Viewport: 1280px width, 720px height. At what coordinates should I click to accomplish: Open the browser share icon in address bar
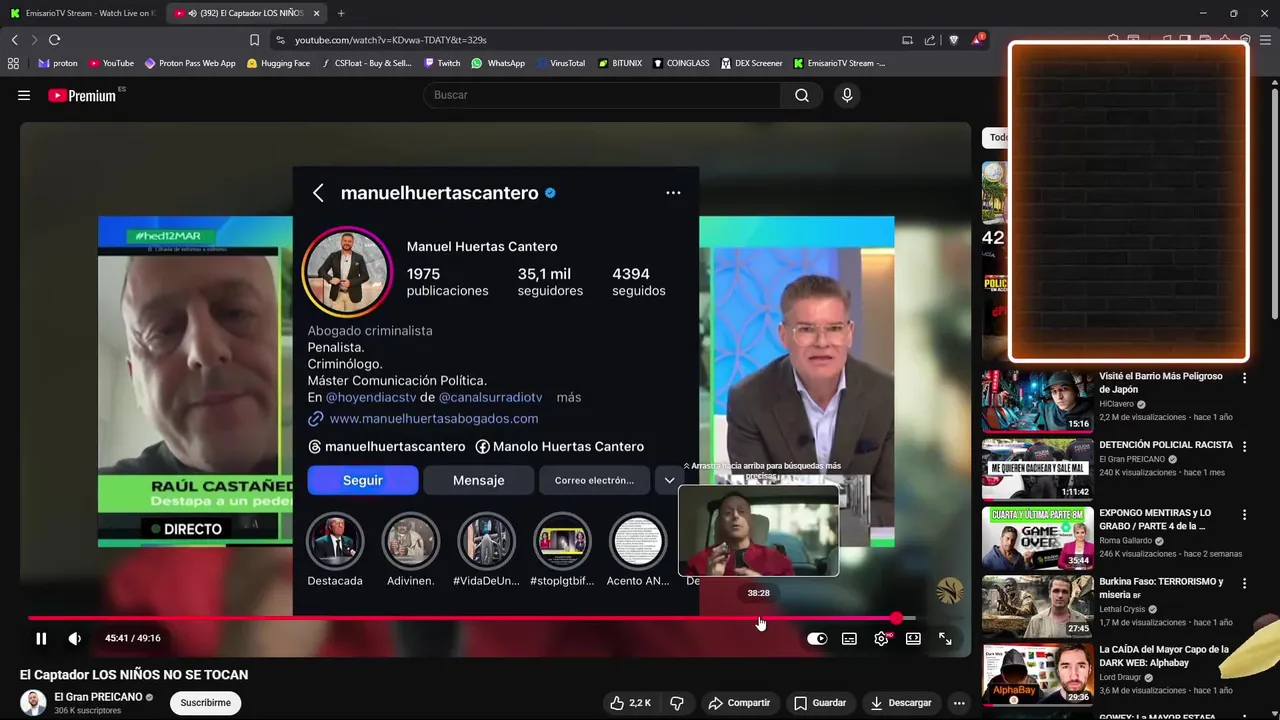point(930,40)
